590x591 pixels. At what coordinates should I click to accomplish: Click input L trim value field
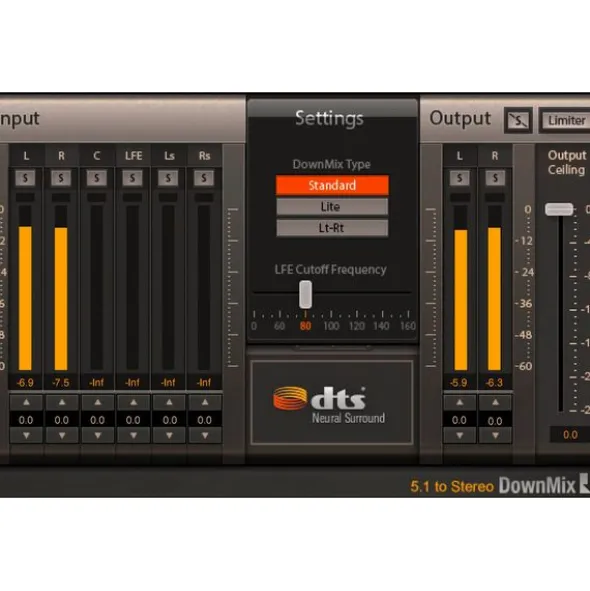[26, 420]
